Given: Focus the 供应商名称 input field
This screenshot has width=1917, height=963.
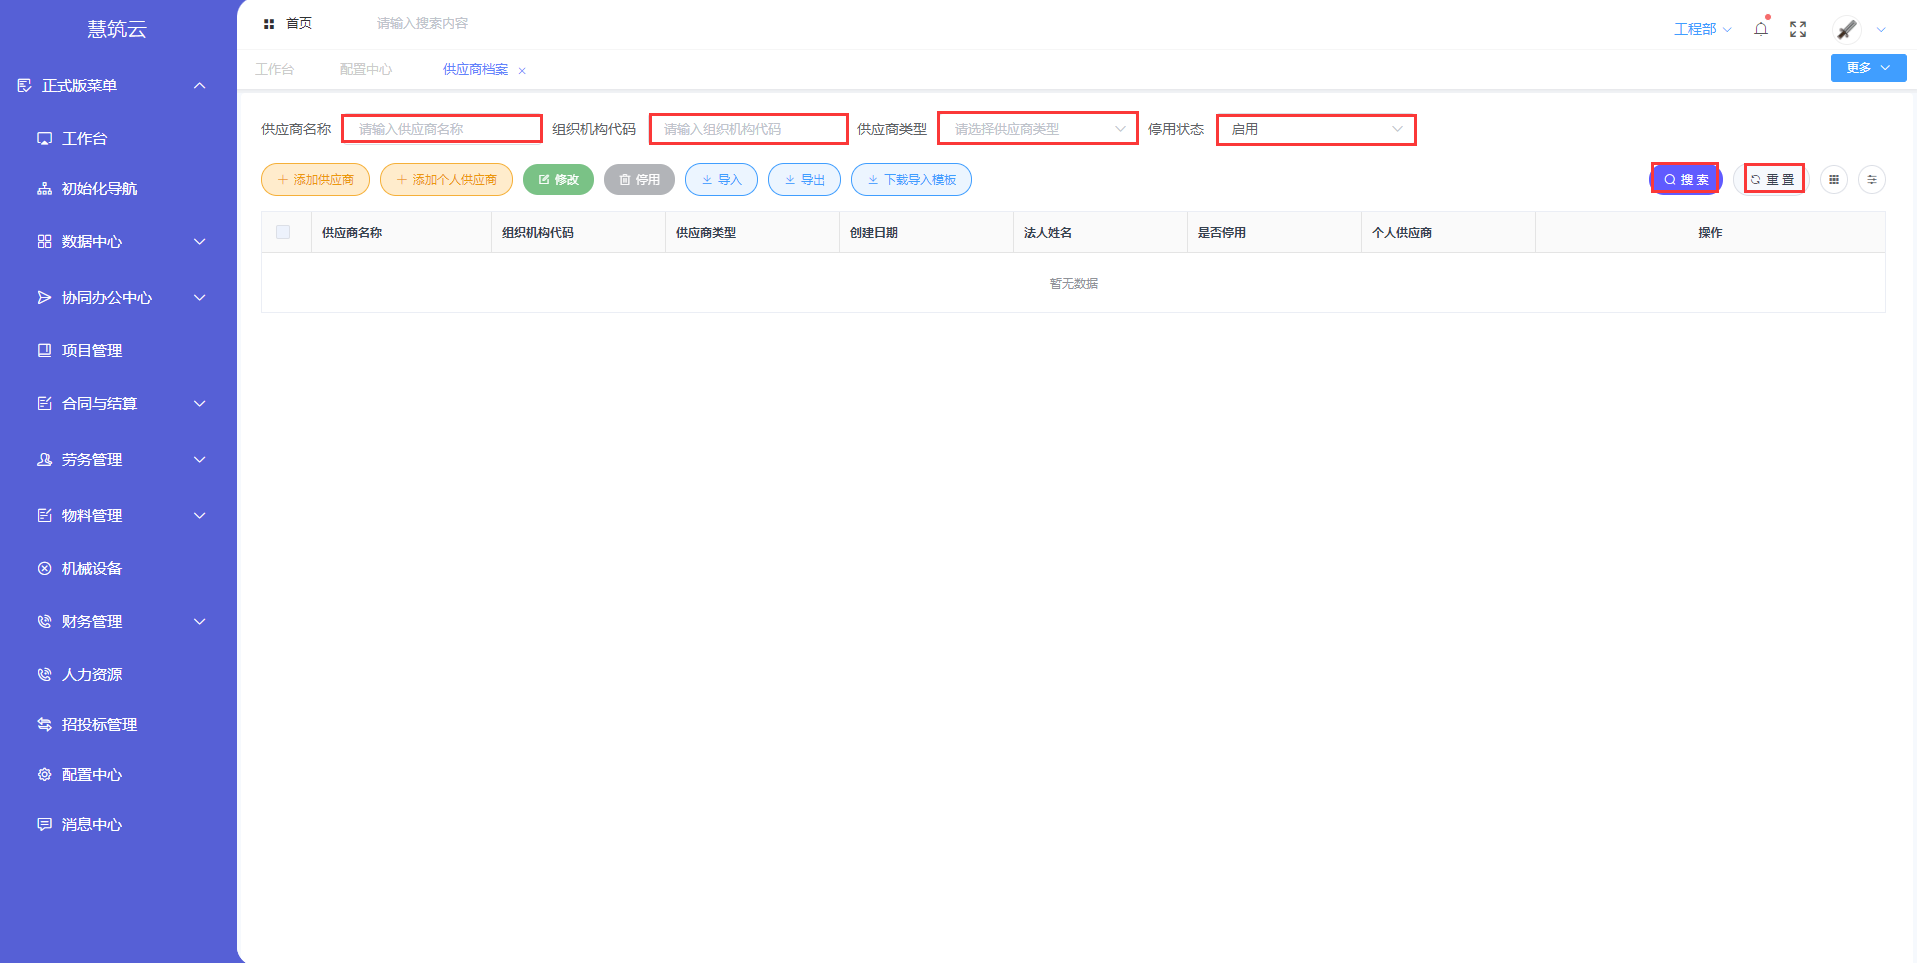Looking at the screenshot, I should coord(442,129).
